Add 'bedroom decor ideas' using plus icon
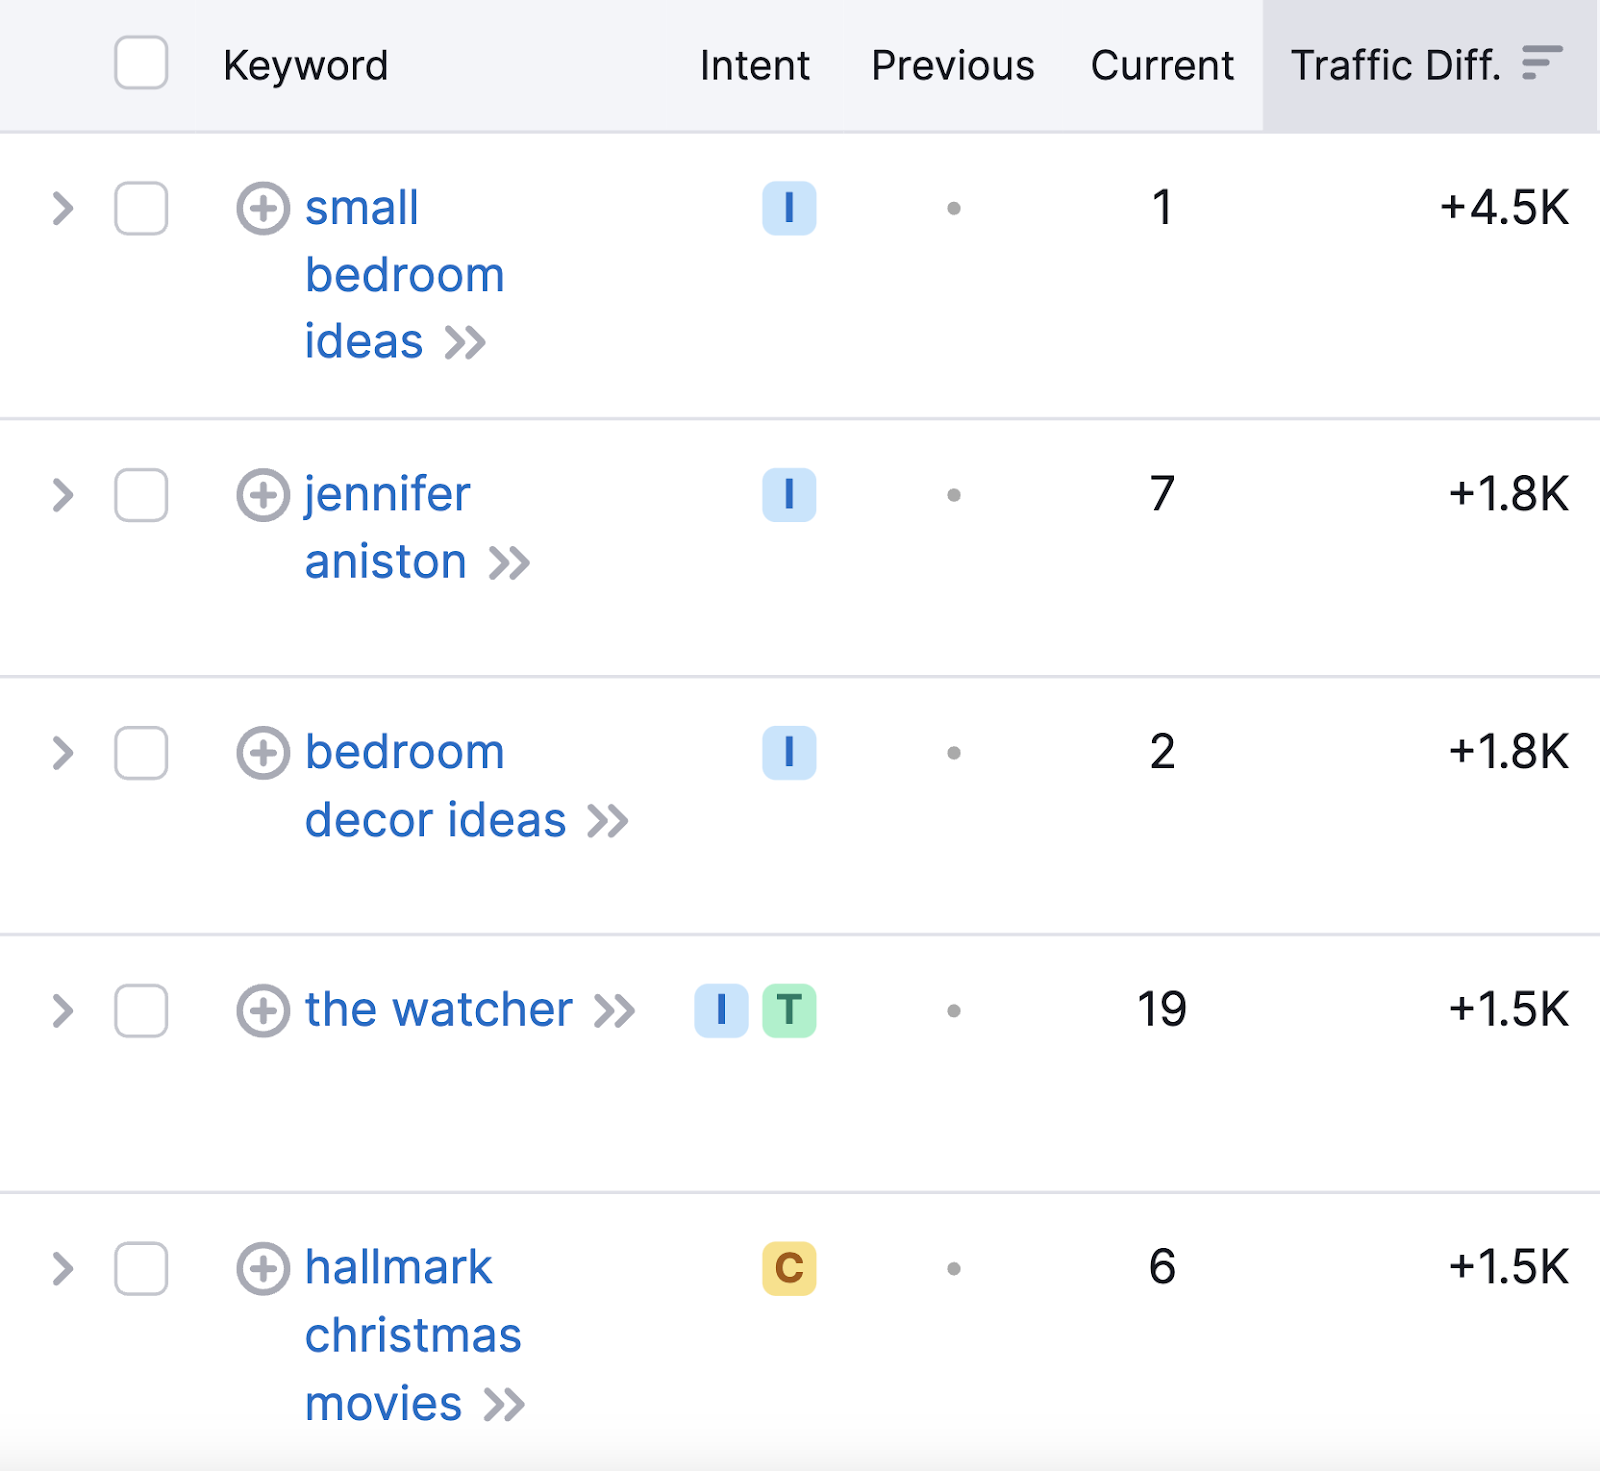The width and height of the screenshot is (1600, 1471). (263, 753)
